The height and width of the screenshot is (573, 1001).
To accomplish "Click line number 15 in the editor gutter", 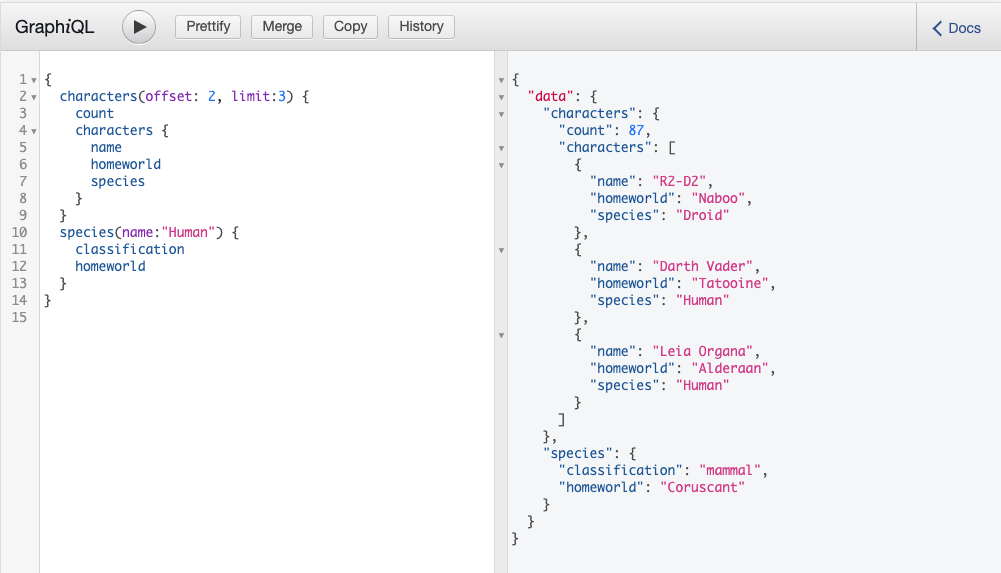I will click(20, 317).
